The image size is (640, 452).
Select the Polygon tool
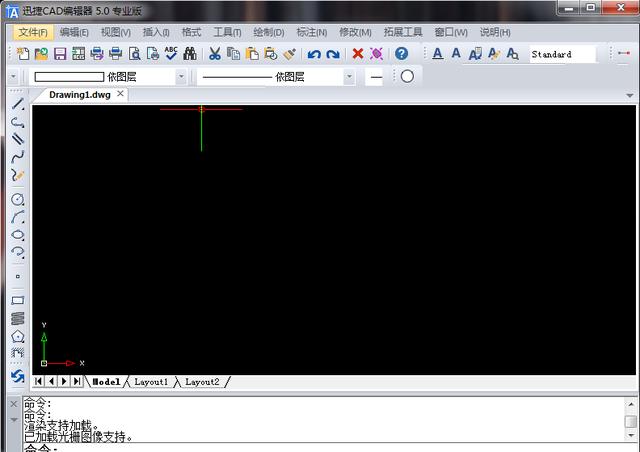click(18, 336)
